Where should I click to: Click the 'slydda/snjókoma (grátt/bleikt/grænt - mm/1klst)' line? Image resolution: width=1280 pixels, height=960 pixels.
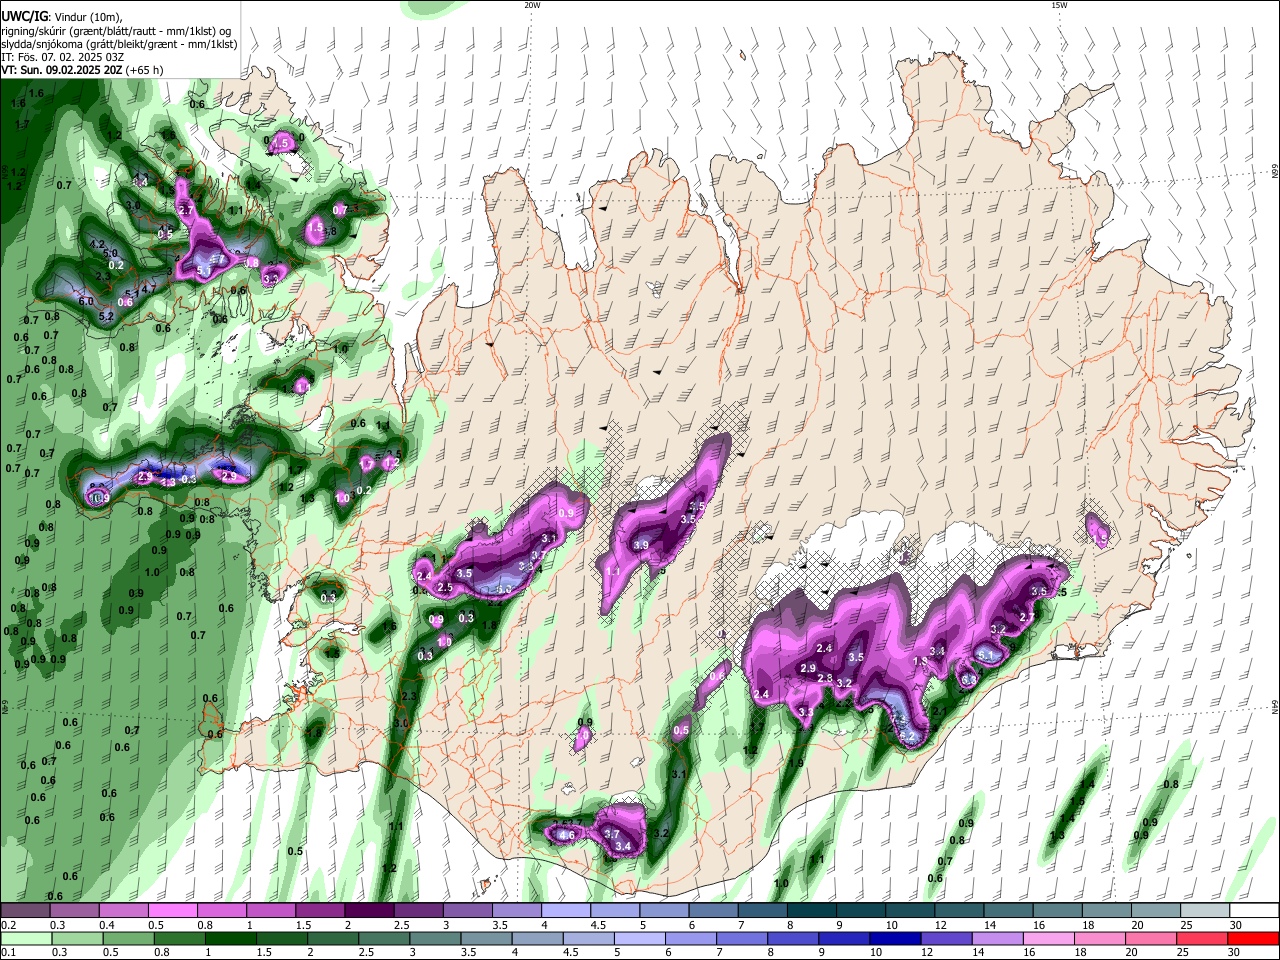click(x=119, y=44)
